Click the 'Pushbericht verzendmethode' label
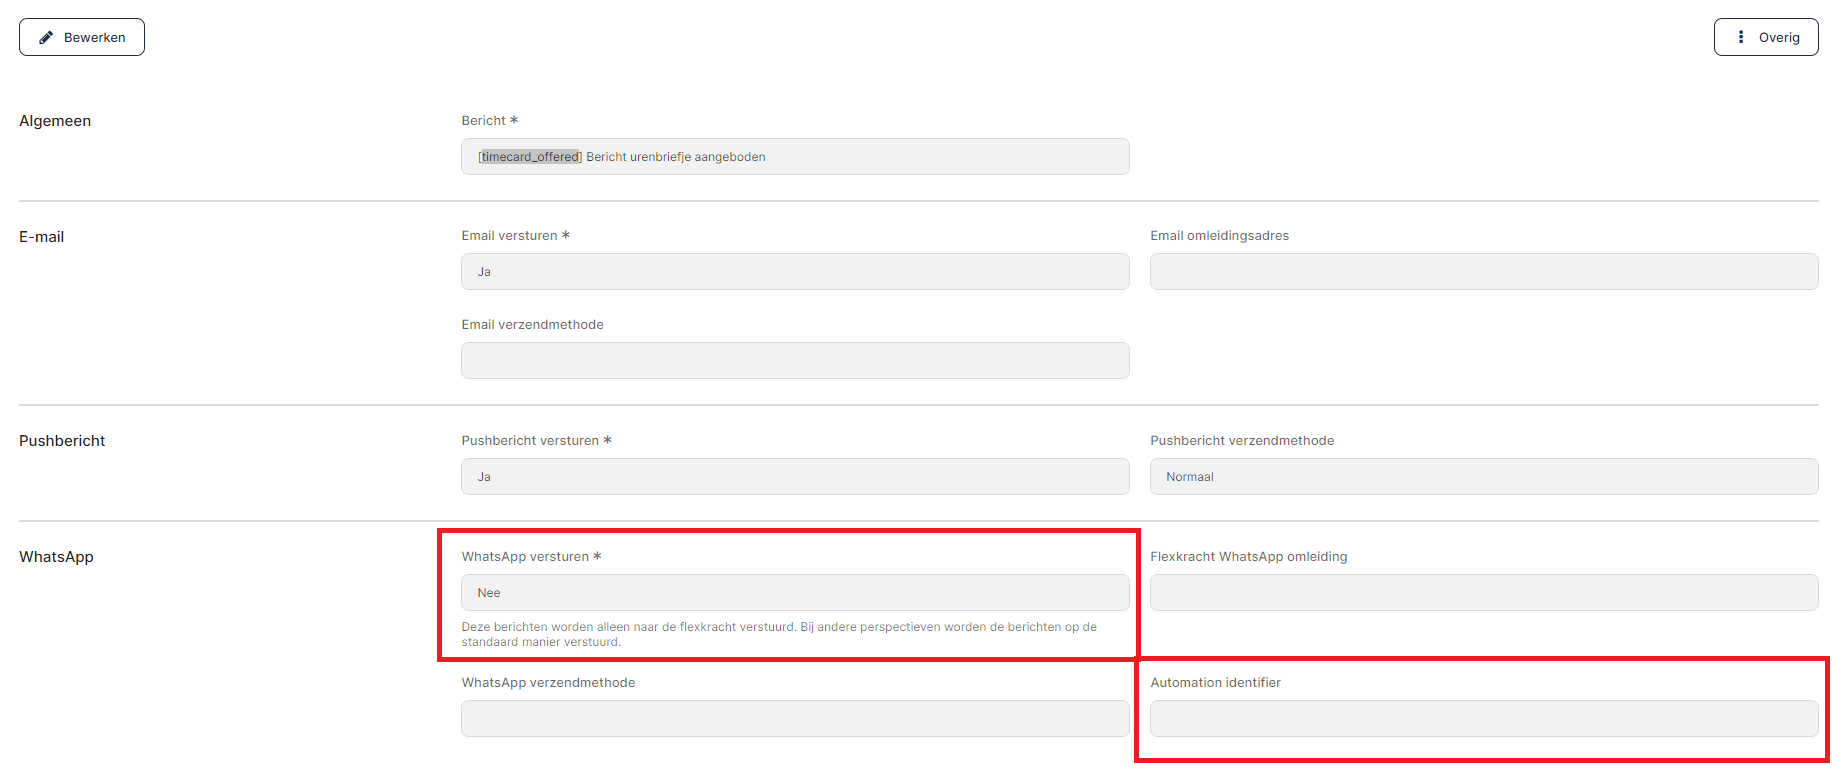 1242,441
